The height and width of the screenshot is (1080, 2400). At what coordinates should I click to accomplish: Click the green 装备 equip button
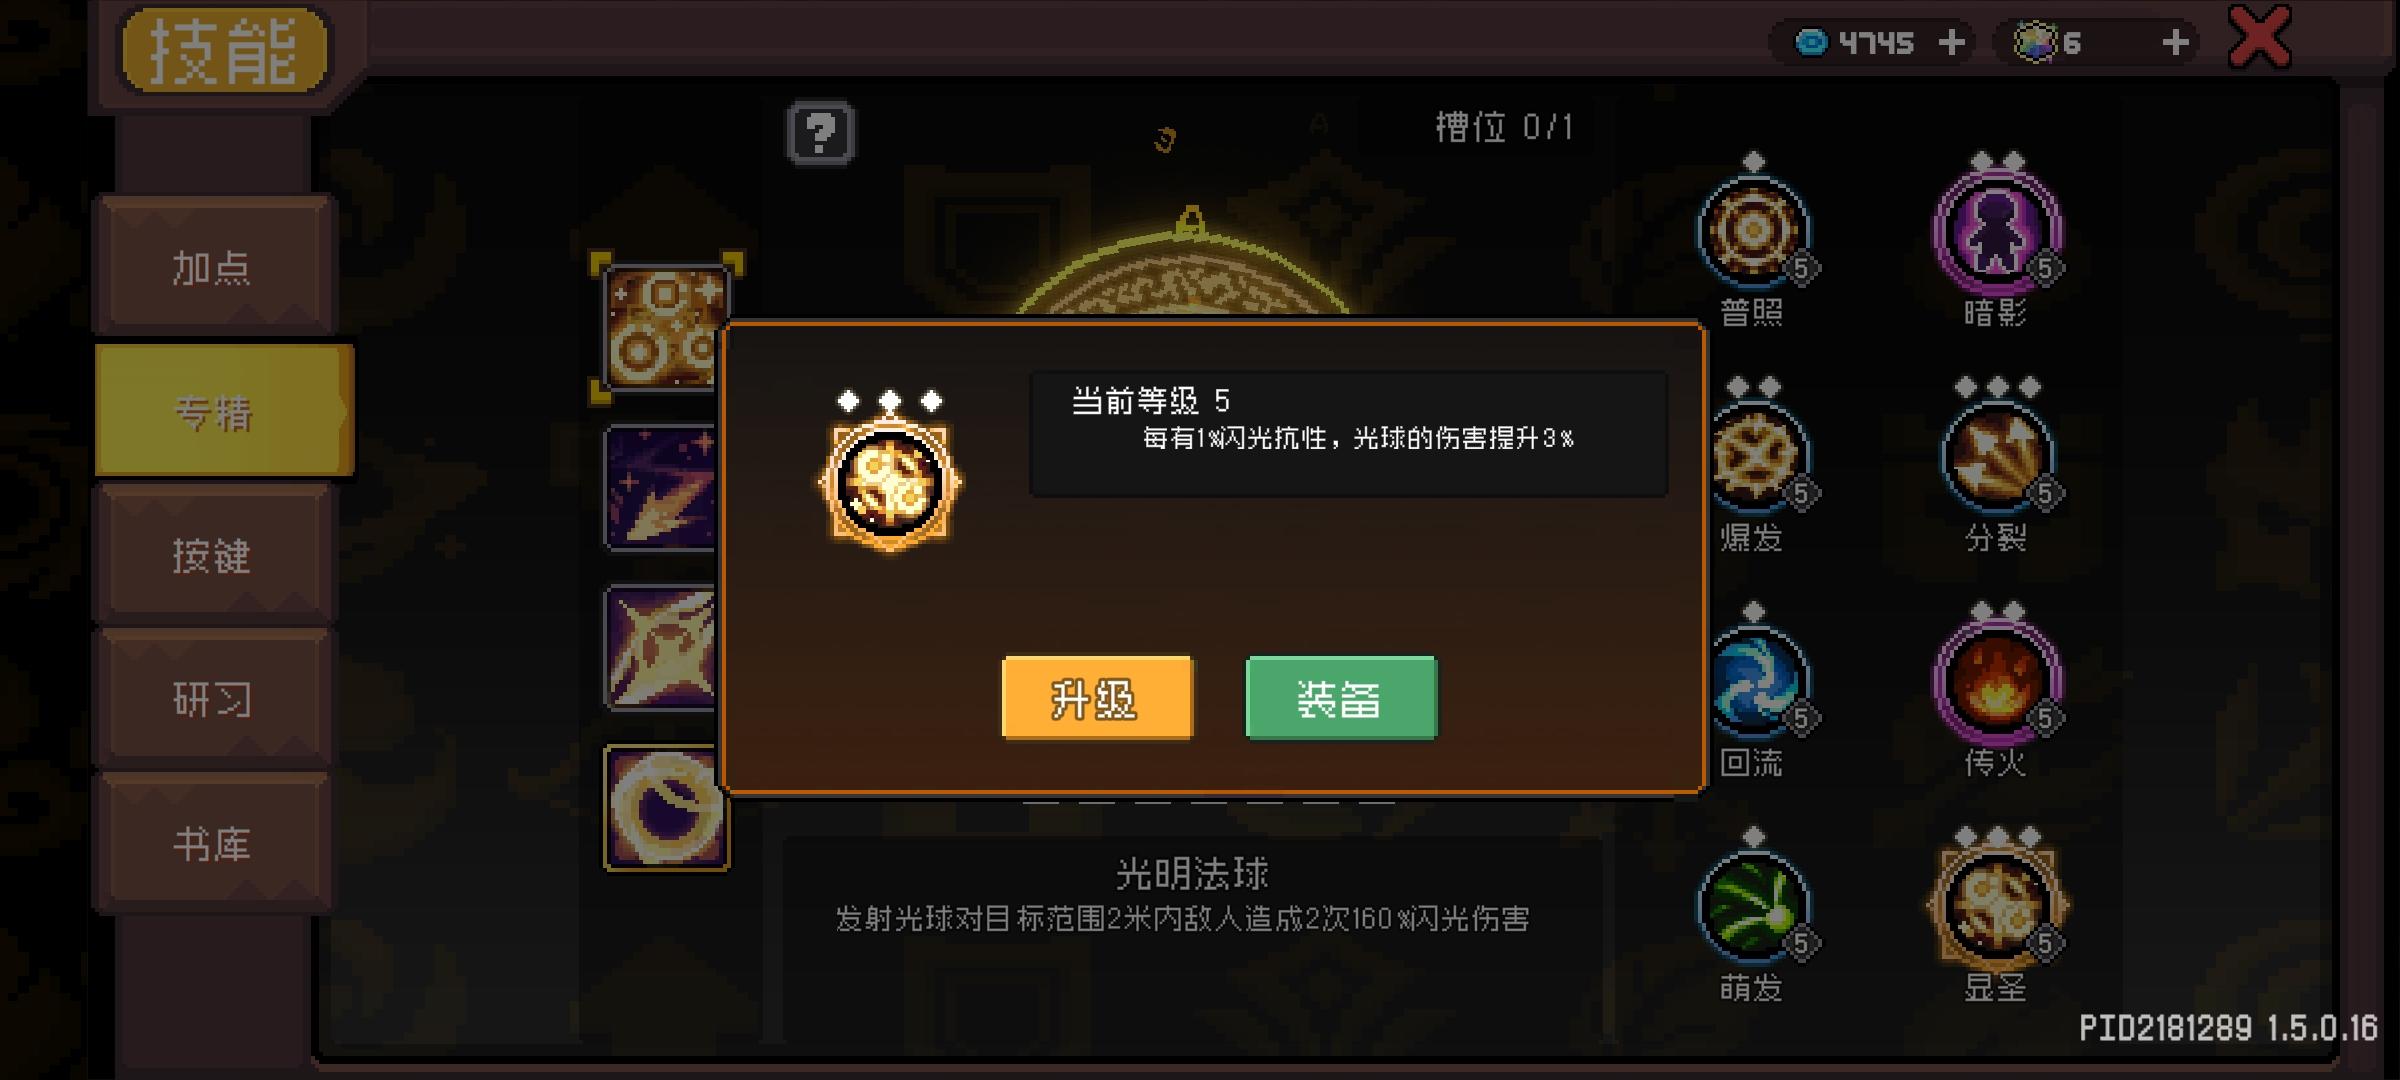coord(1341,698)
